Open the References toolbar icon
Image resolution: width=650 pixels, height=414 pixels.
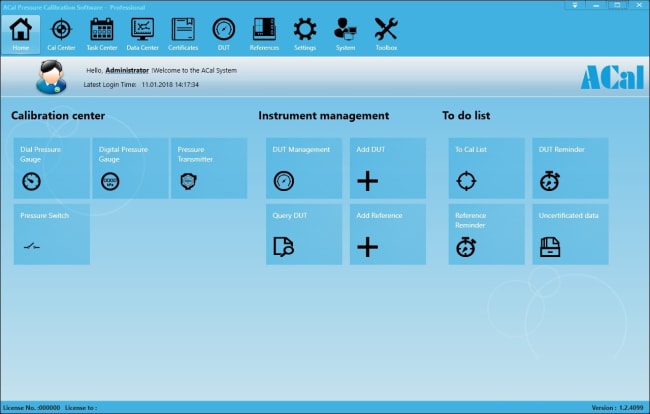[264, 34]
